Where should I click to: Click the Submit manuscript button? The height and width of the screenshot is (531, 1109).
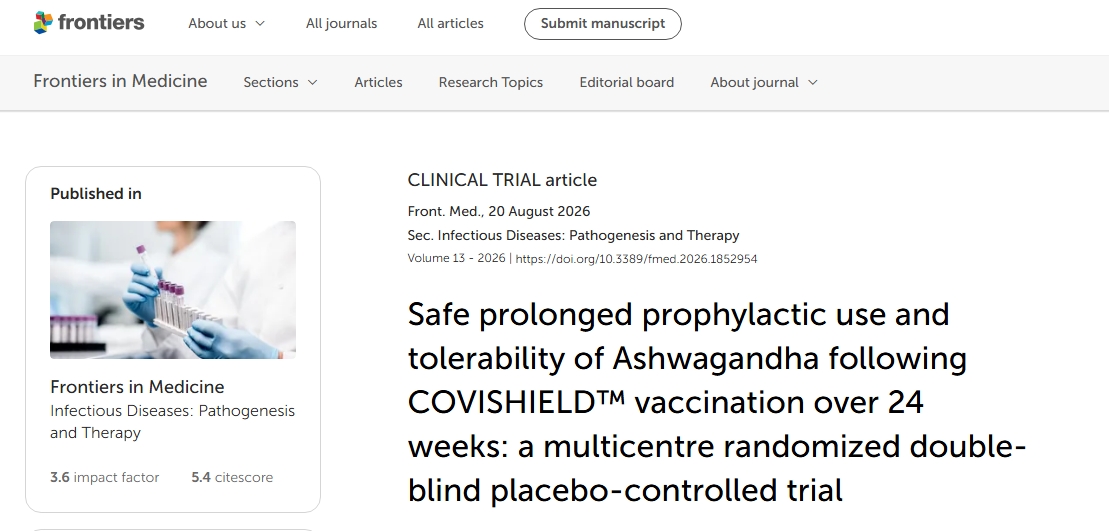(x=603, y=23)
